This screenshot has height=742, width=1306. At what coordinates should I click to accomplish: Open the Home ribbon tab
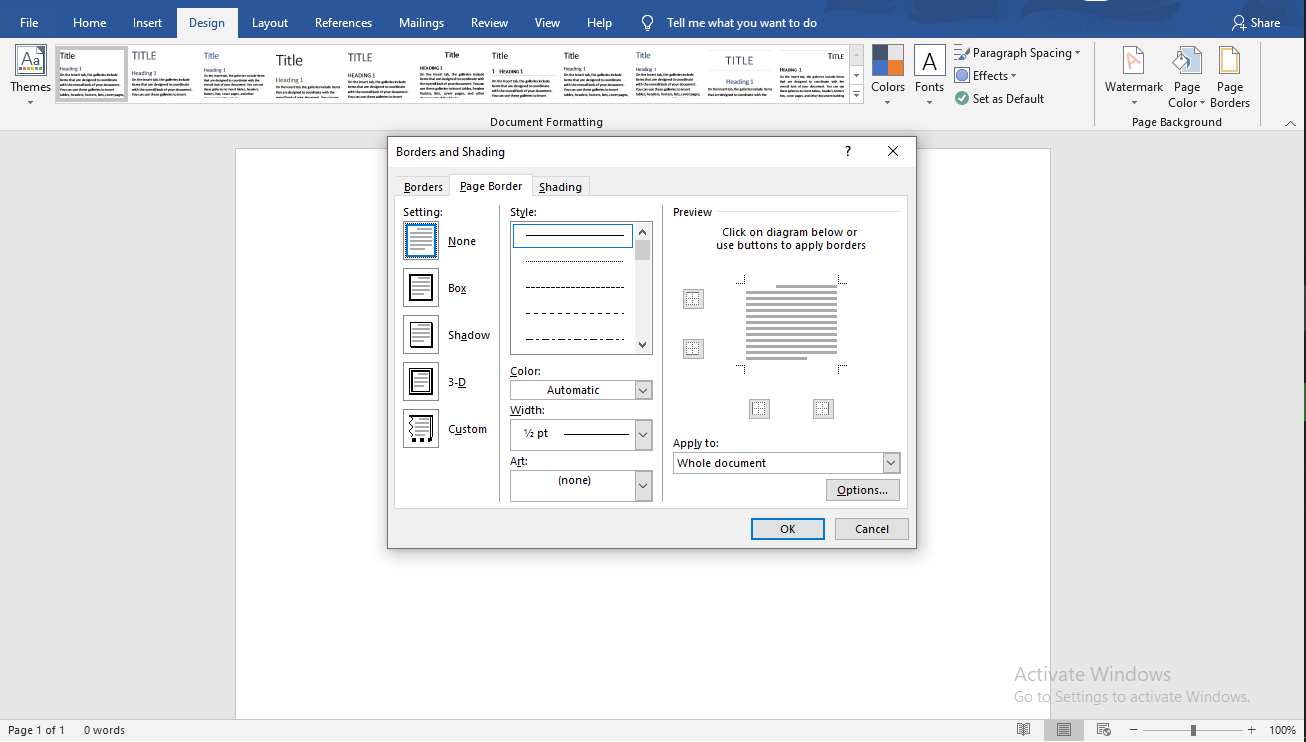tap(89, 23)
